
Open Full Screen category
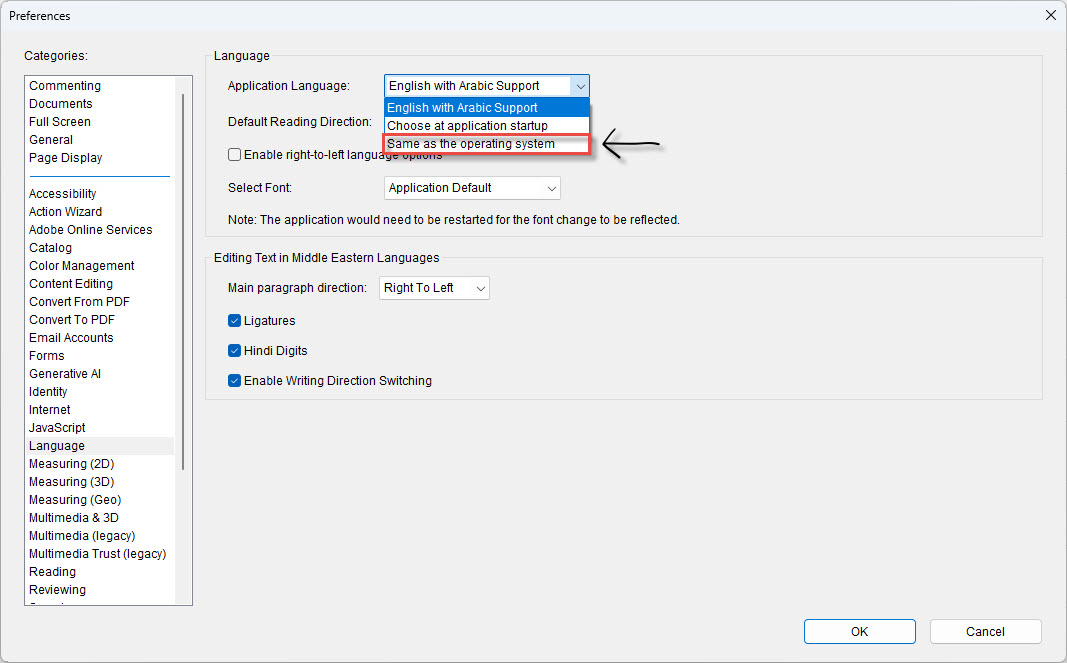[x=60, y=122]
